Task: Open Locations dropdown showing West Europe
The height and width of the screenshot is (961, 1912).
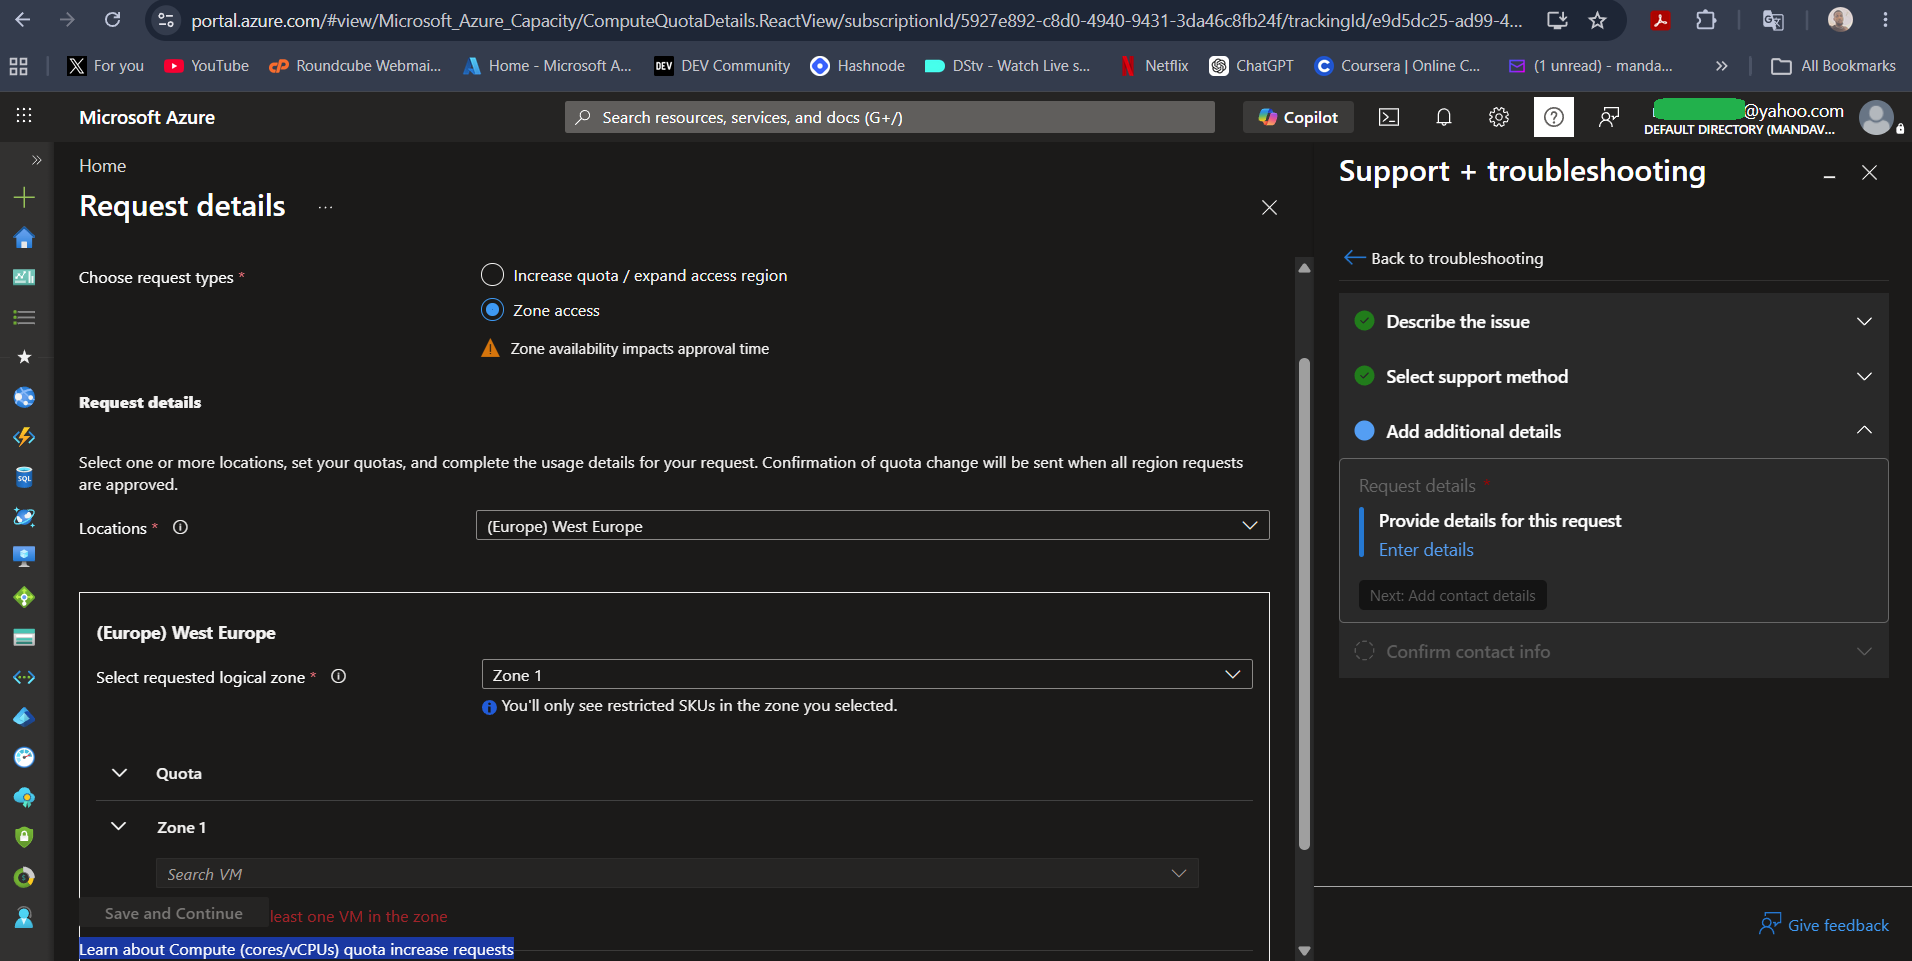Action: [x=872, y=526]
